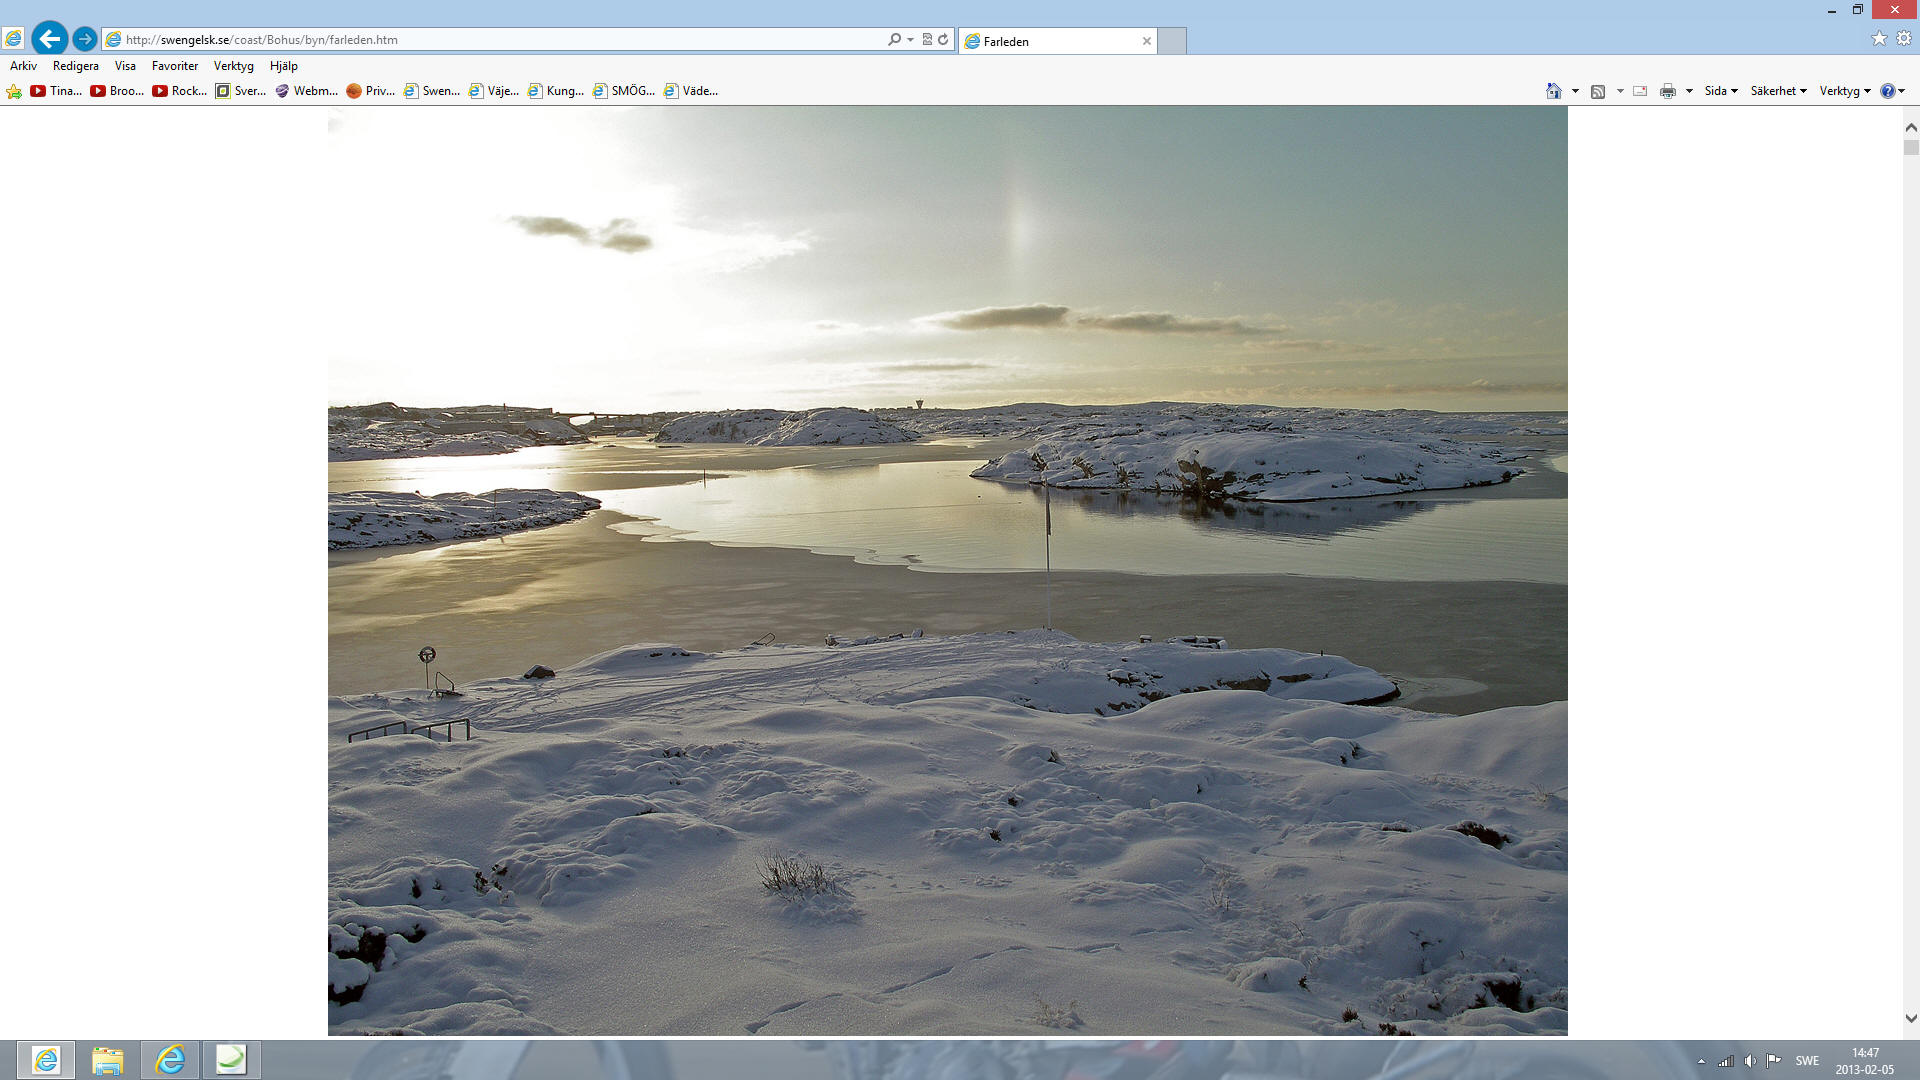This screenshot has width=1920, height=1080.
Task: Open File Explorer from the taskbar
Action: [107, 1059]
